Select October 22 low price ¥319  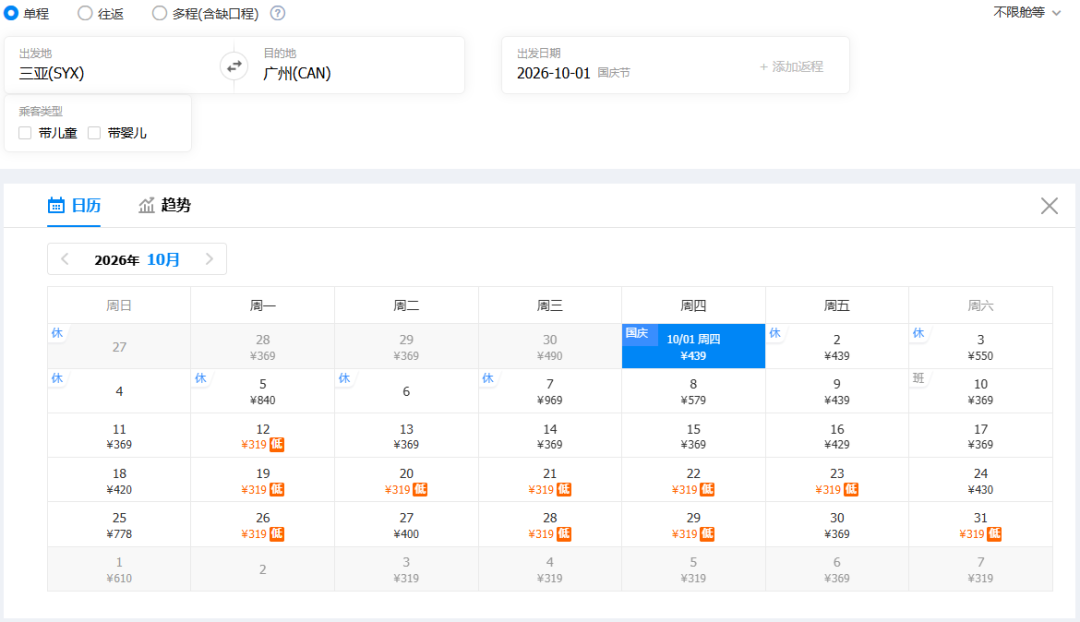coord(693,480)
